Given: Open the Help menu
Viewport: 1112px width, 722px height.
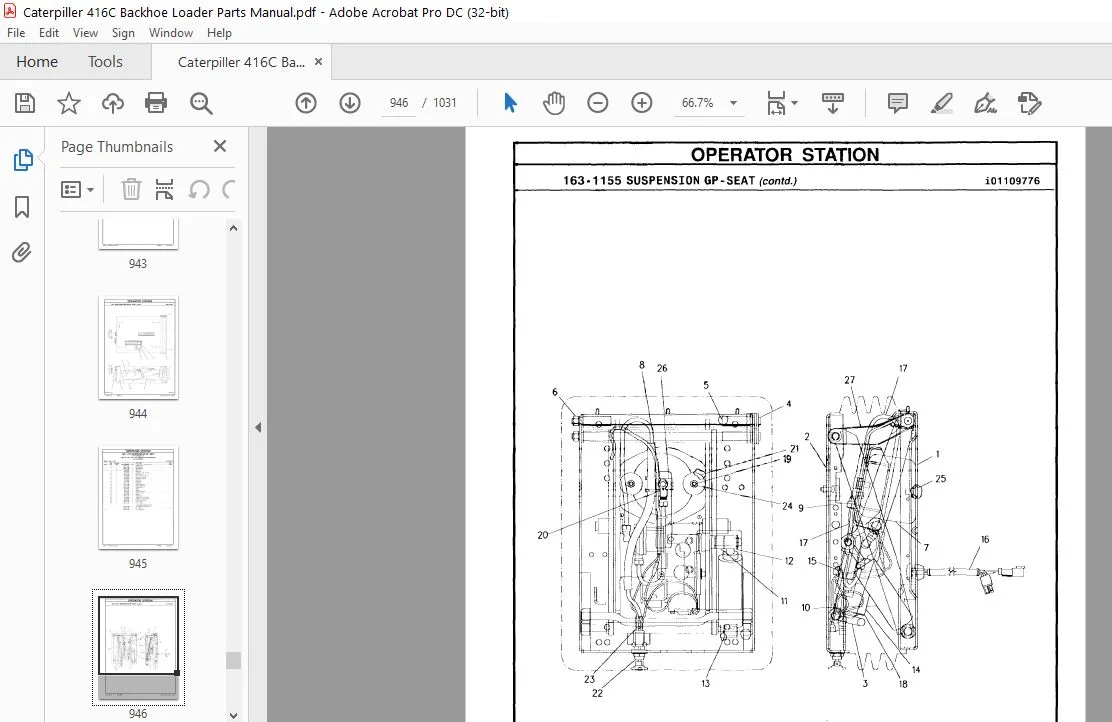Looking at the screenshot, I should tap(219, 33).
